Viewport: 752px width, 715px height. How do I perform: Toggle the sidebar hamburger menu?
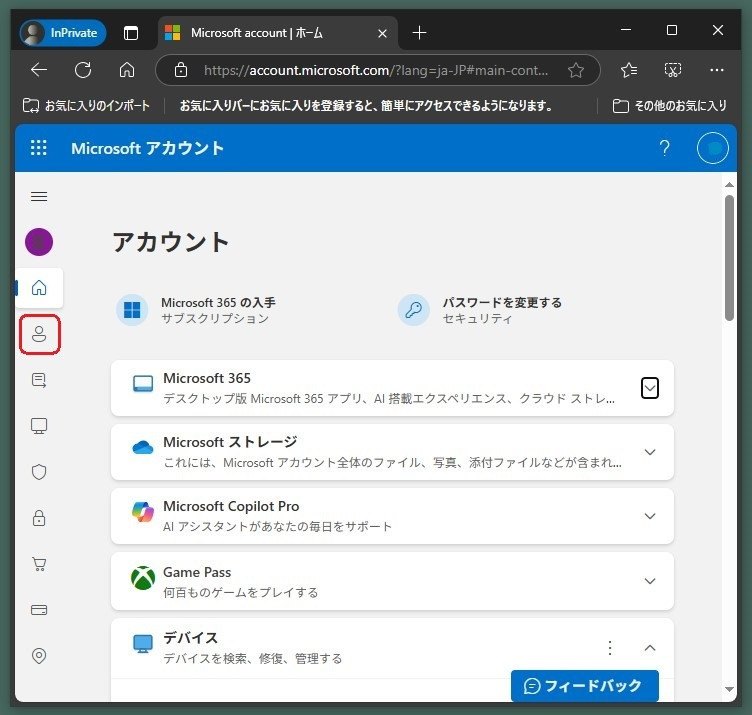39,197
